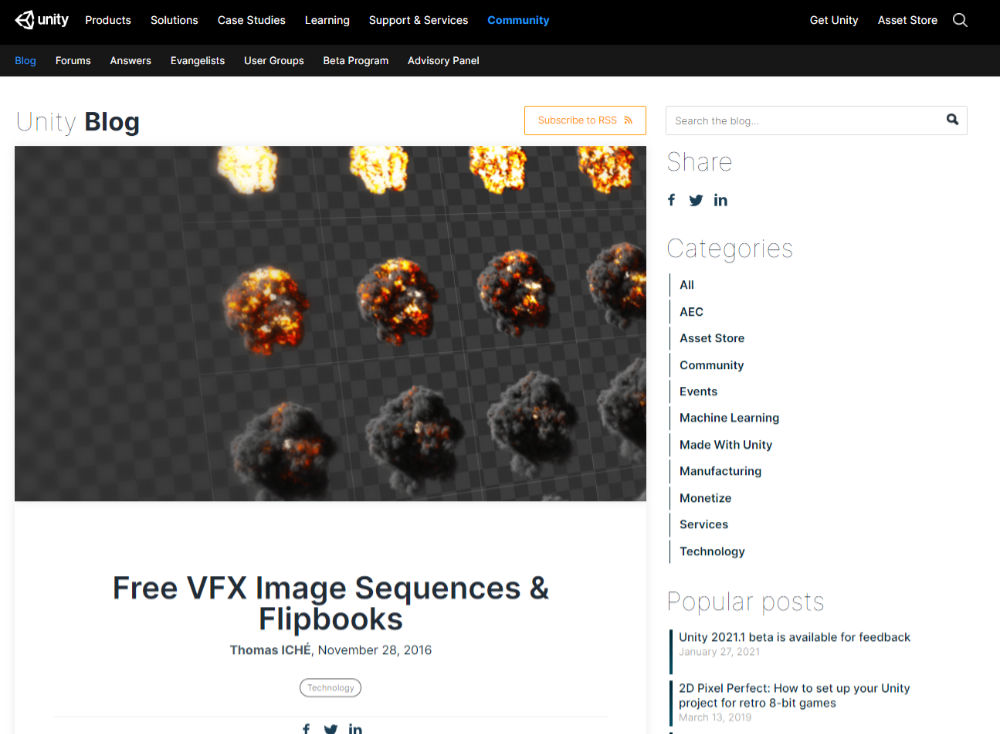The height and width of the screenshot is (734, 1000).
Task: Open the Asset Store header link
Action: (907, 20)
